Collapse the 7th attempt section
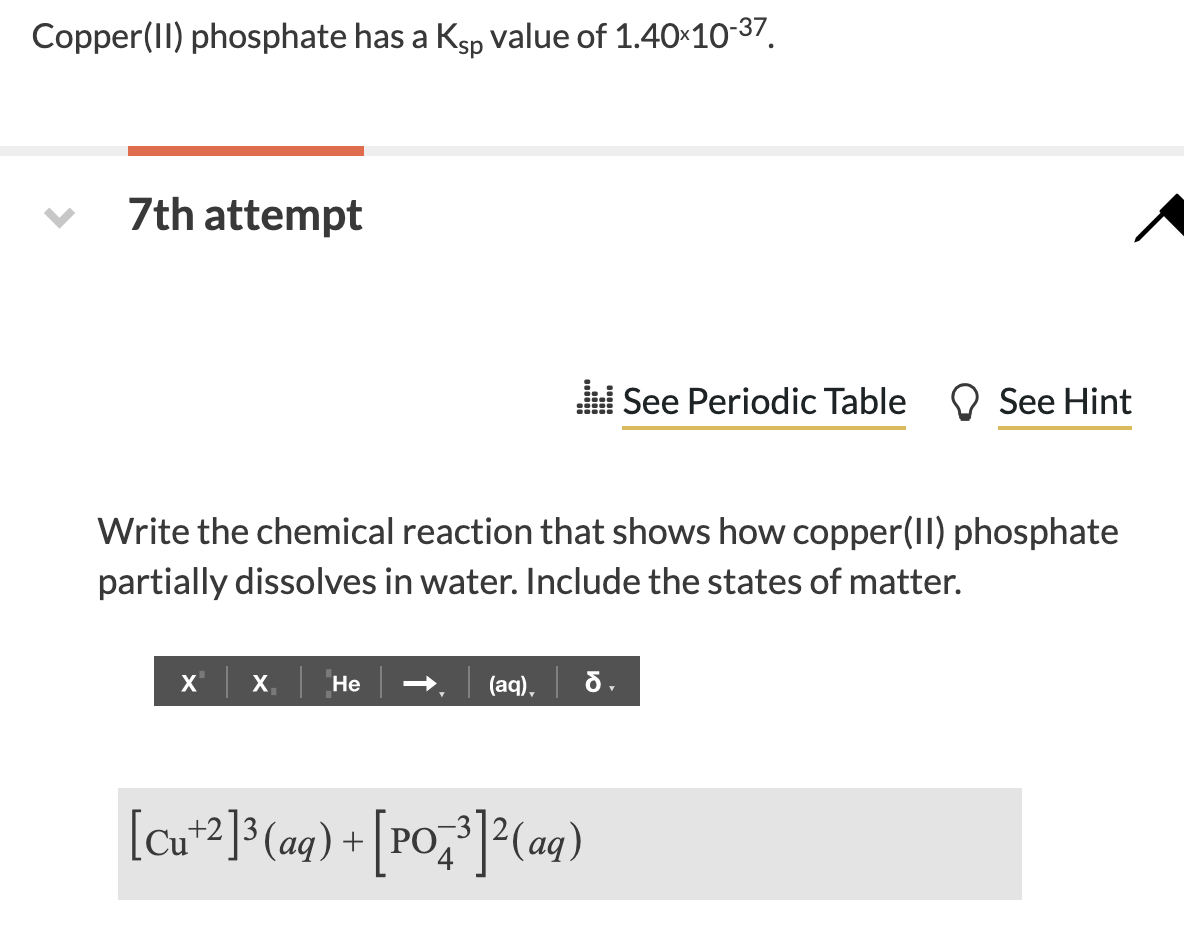Image resolution: width=1184 pixels, height=926 pixels. [x=58, y=216]
